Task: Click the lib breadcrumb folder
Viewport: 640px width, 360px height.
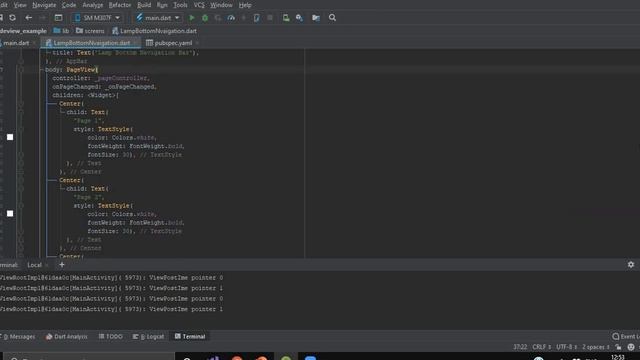Action: coord(61,31)
